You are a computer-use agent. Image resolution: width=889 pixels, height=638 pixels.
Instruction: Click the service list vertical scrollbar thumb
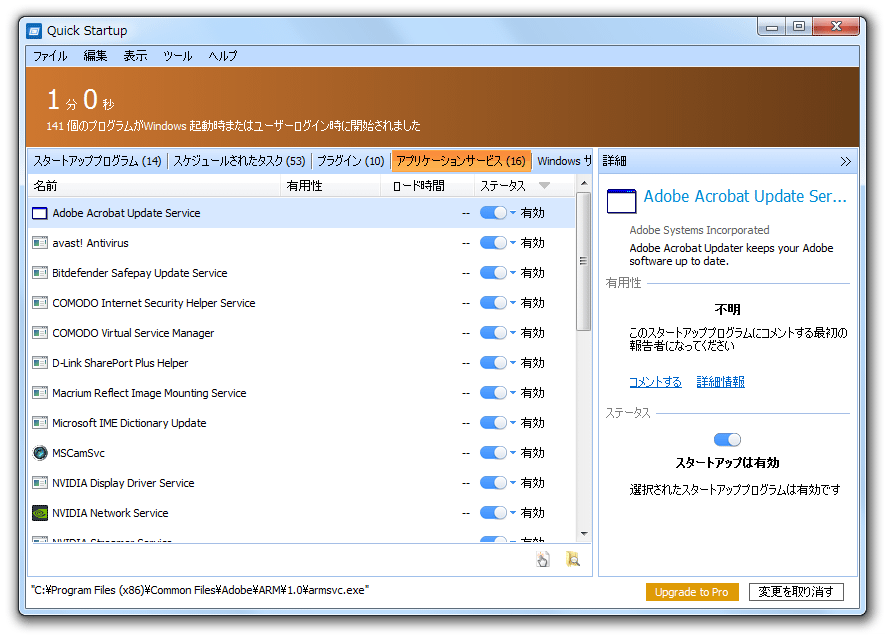point(583,261)
